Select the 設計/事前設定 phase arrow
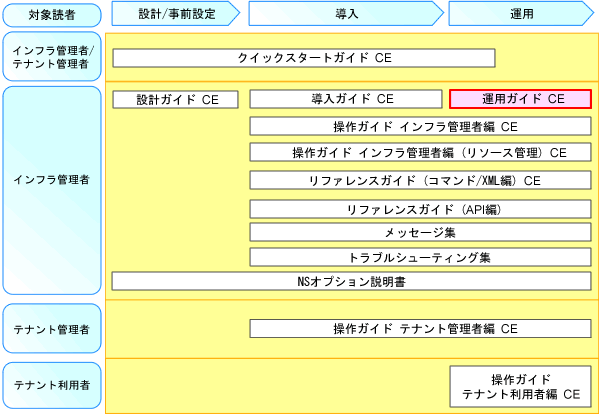Viewport: 599px width, 415px height. coord(176,13)
